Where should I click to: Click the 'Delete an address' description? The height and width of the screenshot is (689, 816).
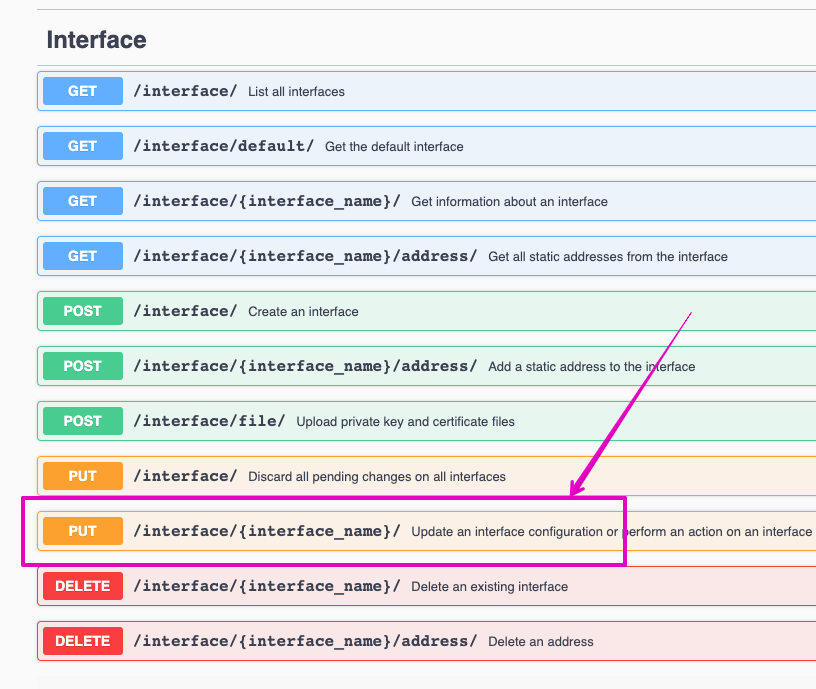click(x=540, y=642)
